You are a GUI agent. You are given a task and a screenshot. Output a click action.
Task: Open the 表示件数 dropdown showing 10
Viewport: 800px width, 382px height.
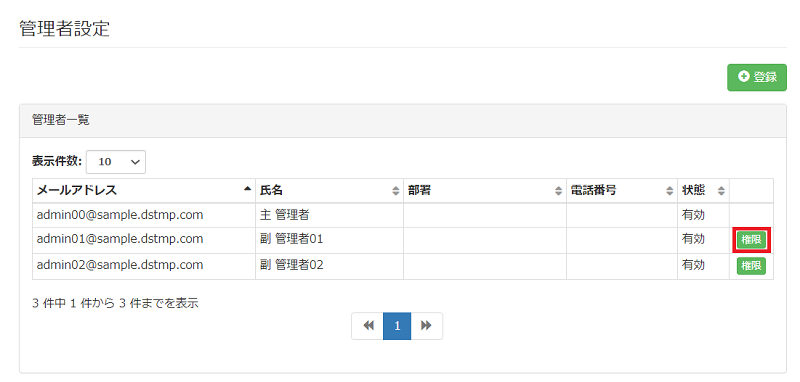(x=116, y=162)
